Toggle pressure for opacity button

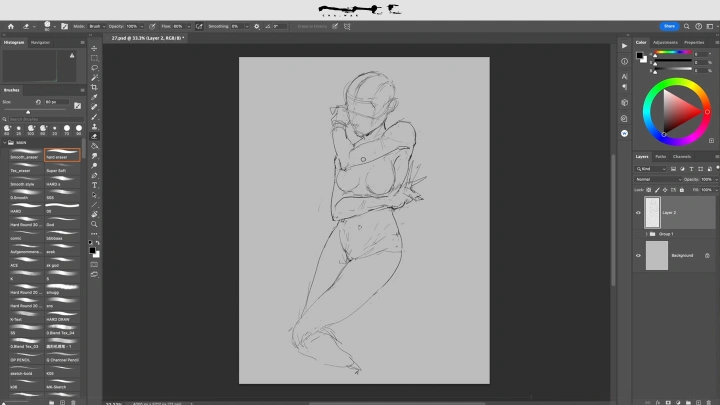[x=152, y=27]
